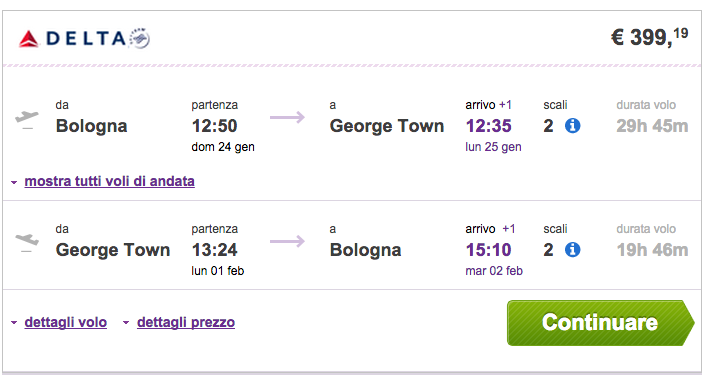
Task: Click the George Town 13:24 departure time
Action: tap(214, 250)
